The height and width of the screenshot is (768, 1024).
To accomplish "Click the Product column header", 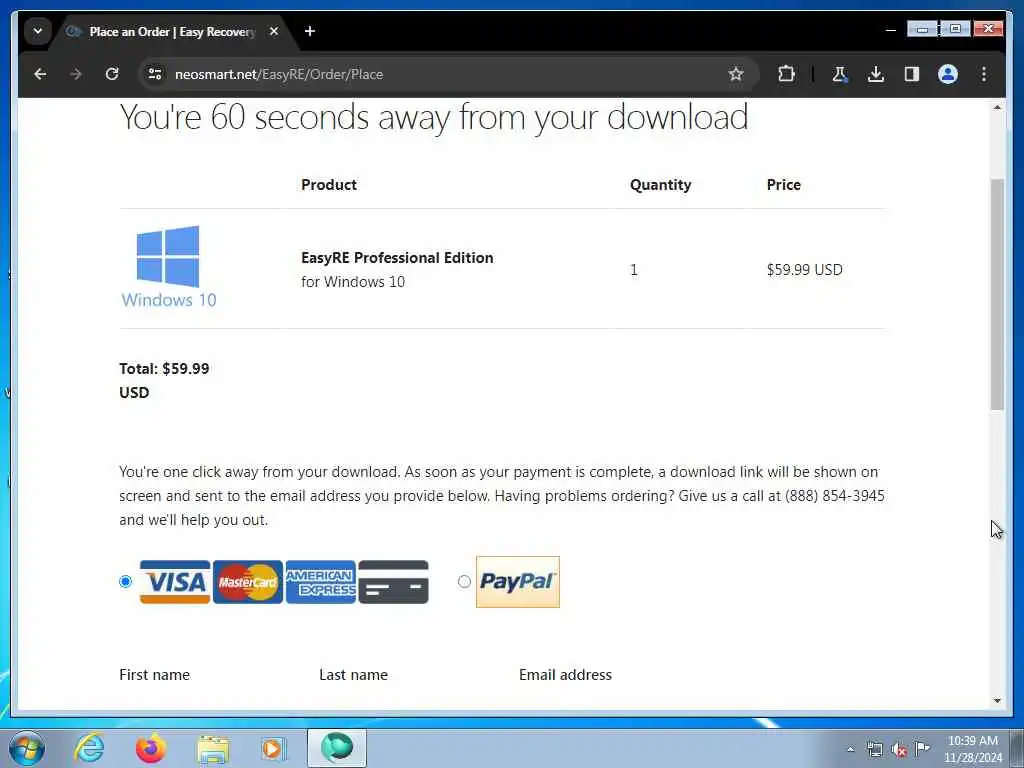I will (328, 185).
